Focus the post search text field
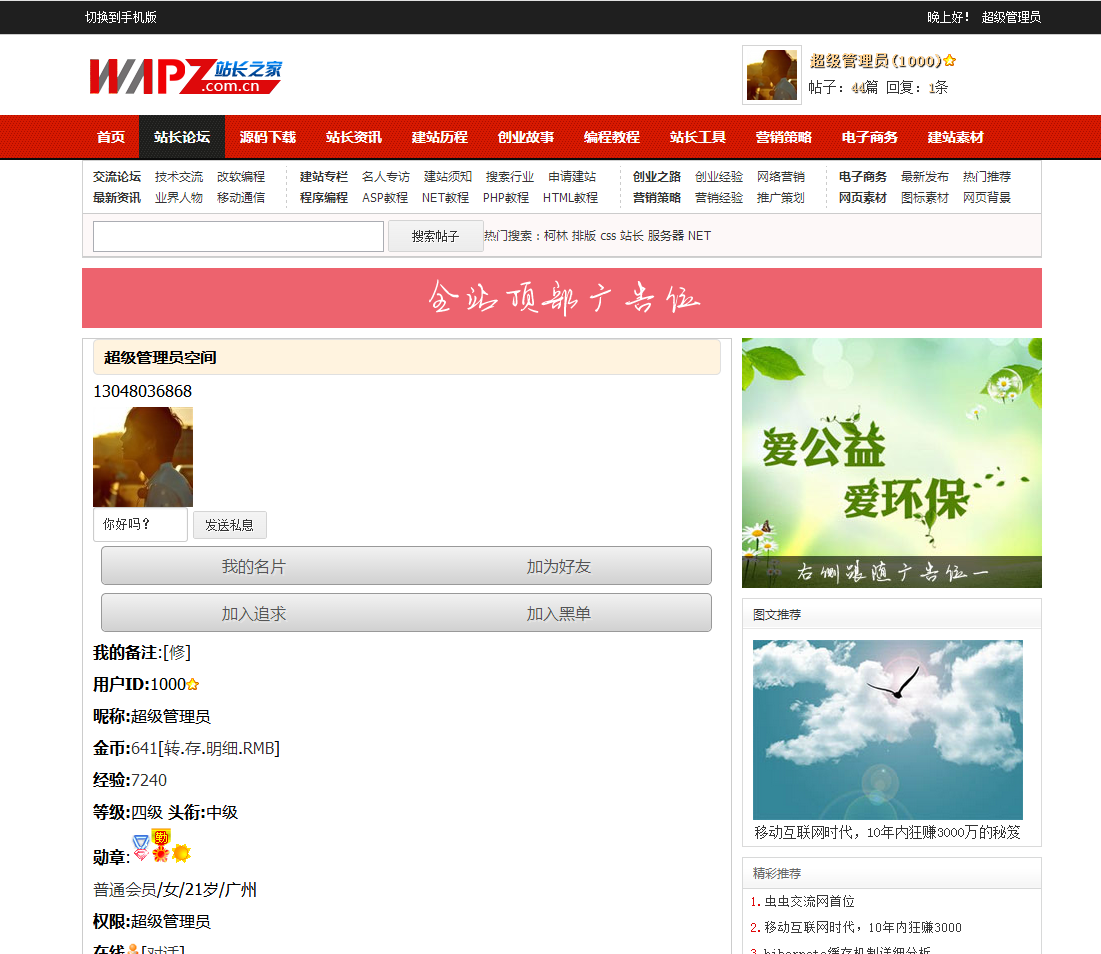This screenshot has width=1101, height=954. pyautogui.click(x=238, y=236)
